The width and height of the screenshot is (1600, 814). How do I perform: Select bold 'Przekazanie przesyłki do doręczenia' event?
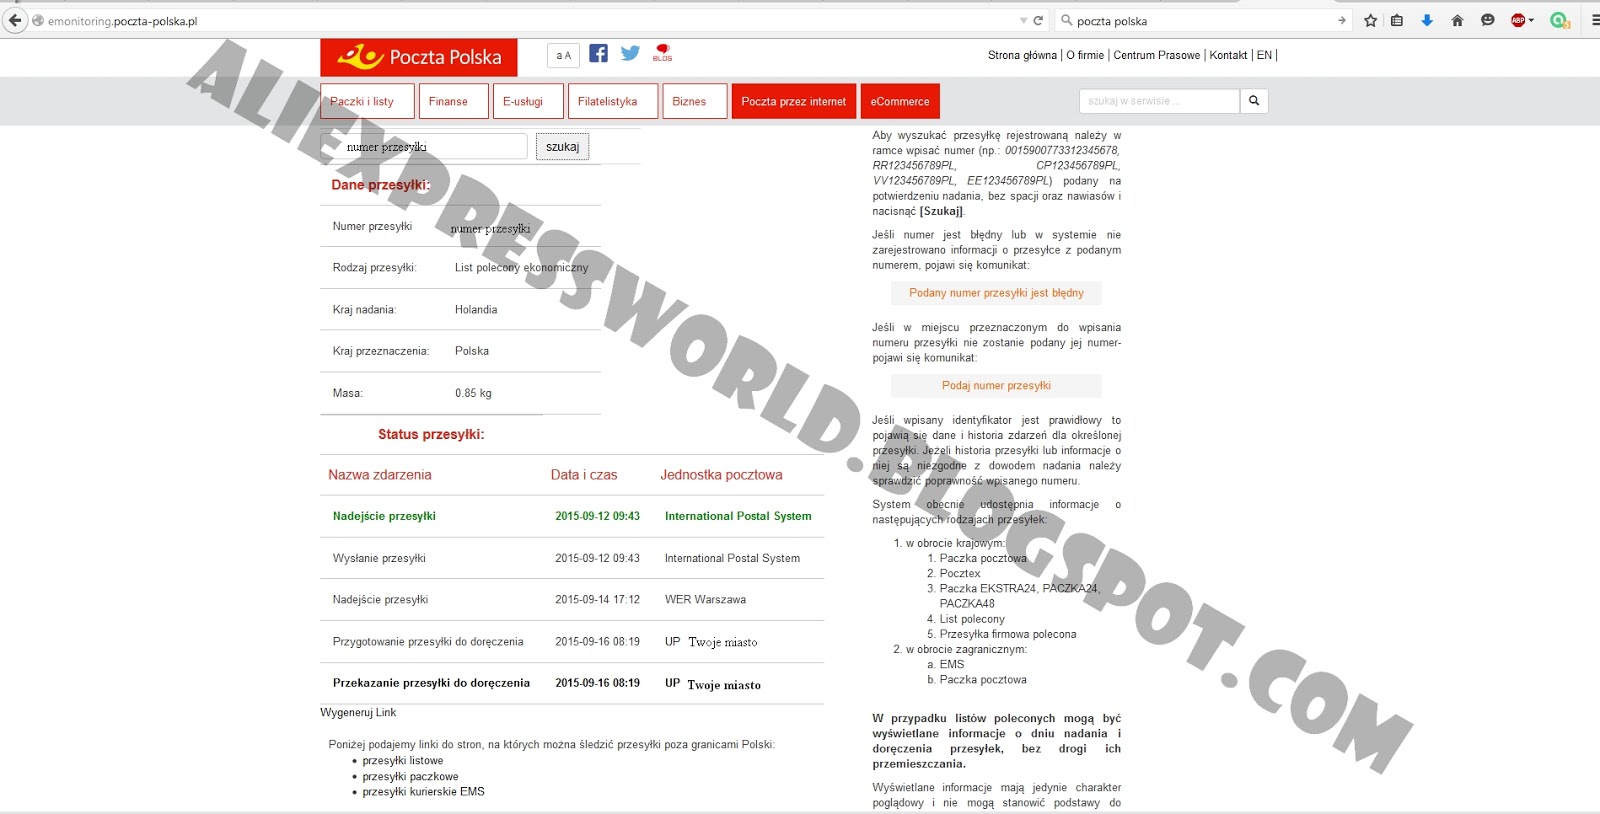(x=431, y=683)
